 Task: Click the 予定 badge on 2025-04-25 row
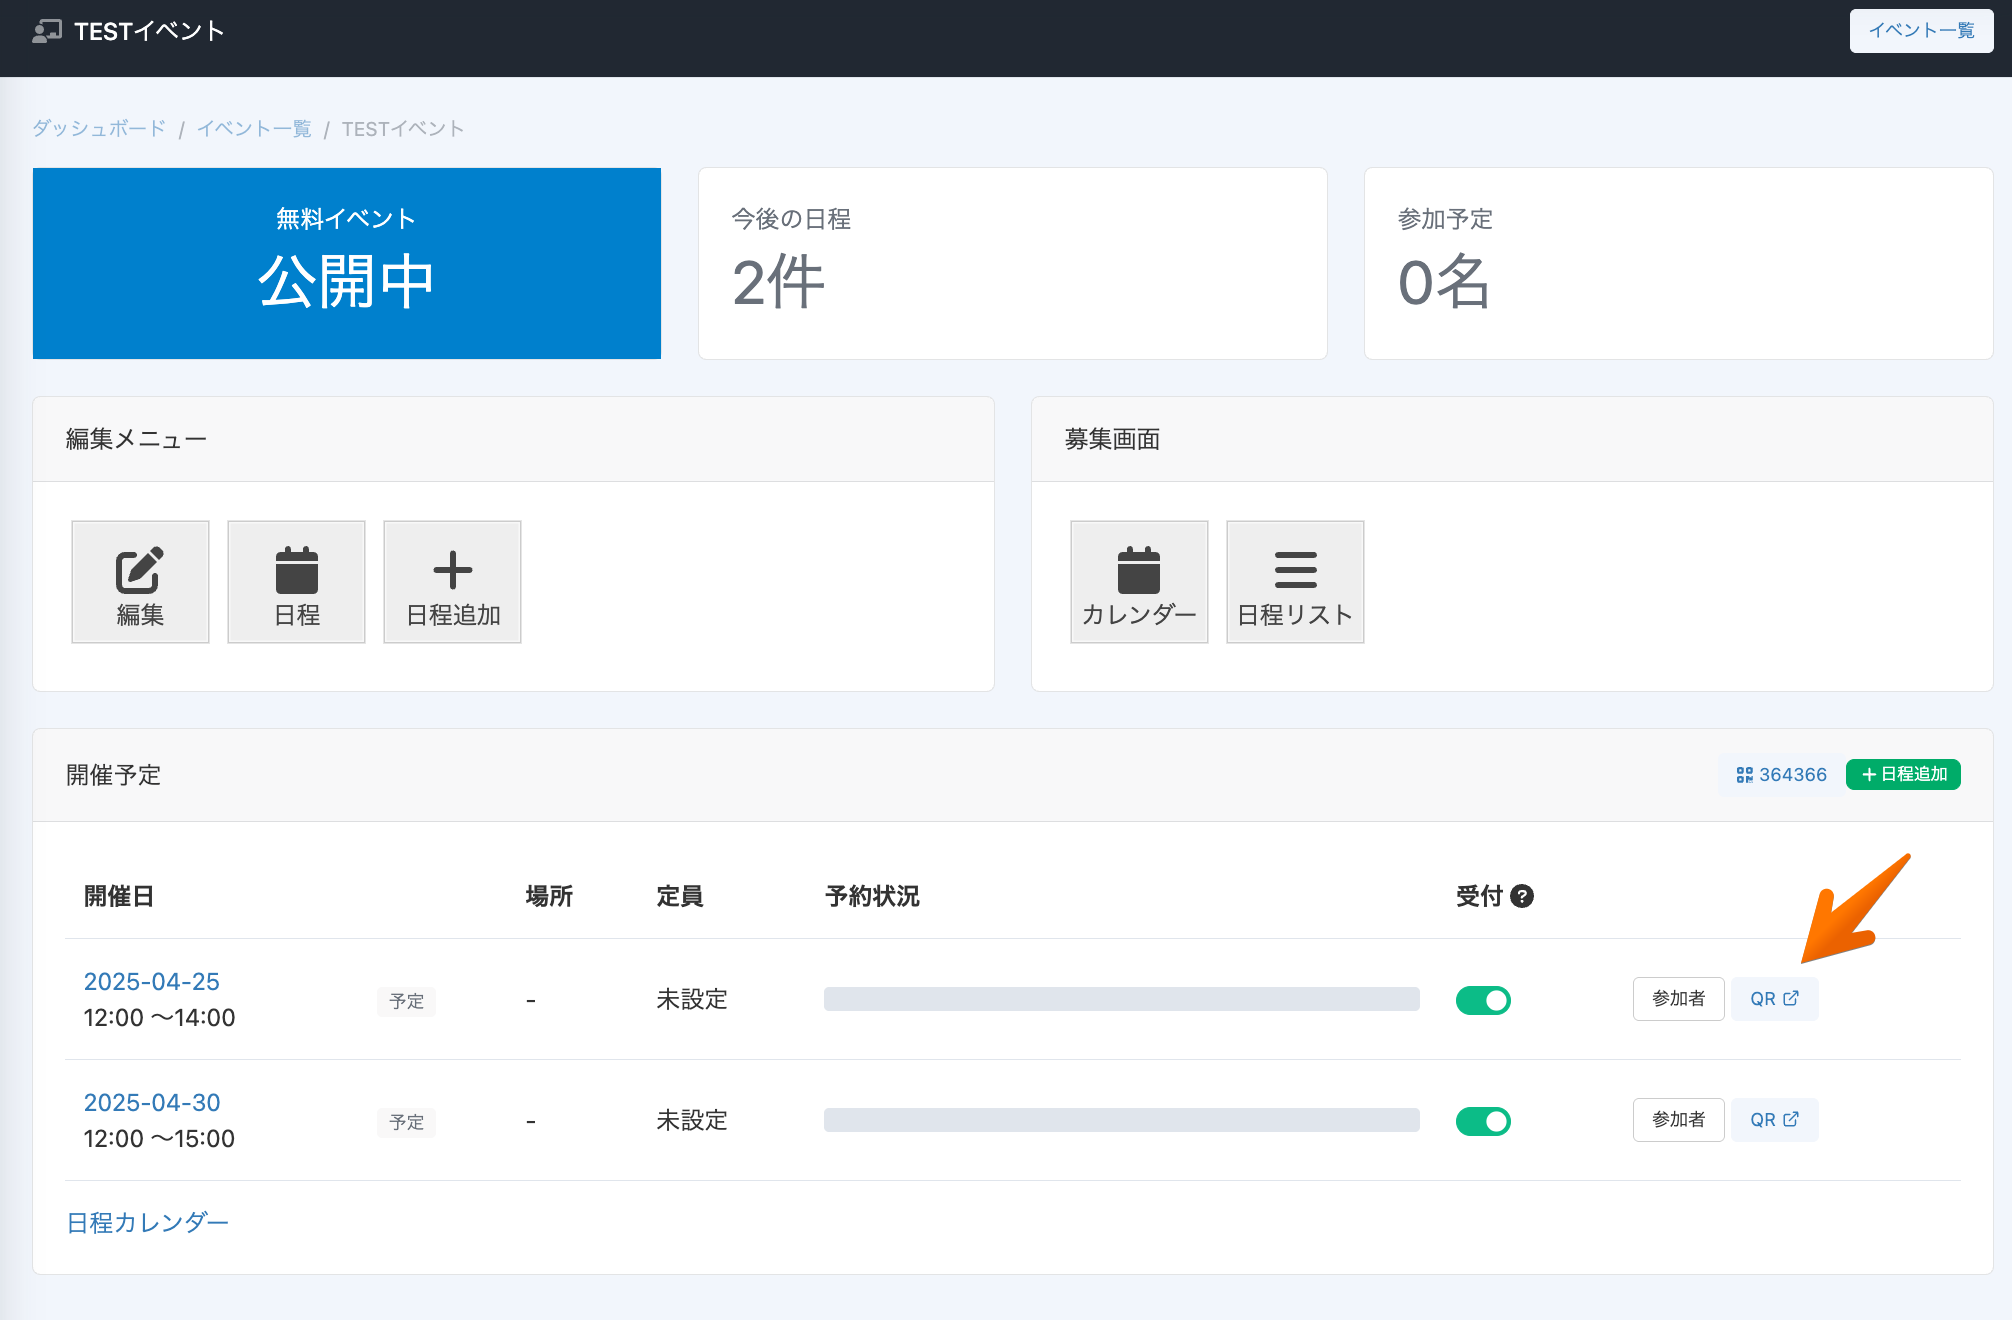pyautogui.click(x=406, y=1001)
